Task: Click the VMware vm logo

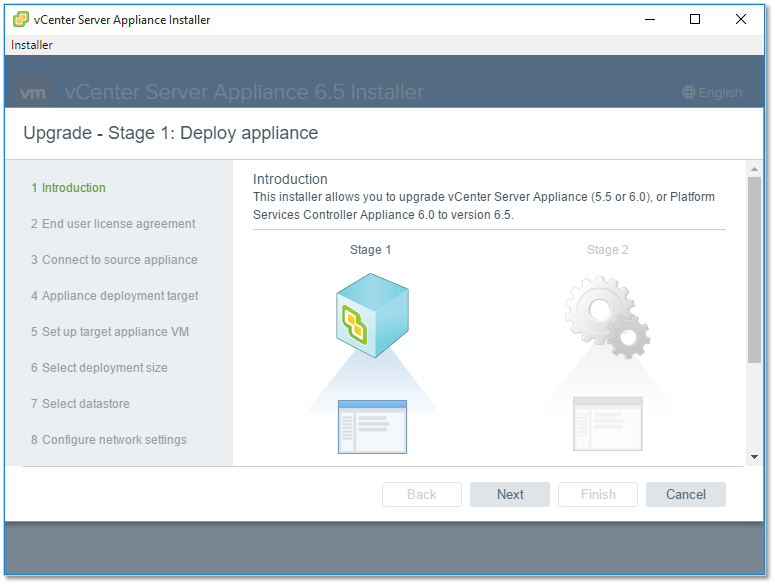Action: click(x=33, y=92)
